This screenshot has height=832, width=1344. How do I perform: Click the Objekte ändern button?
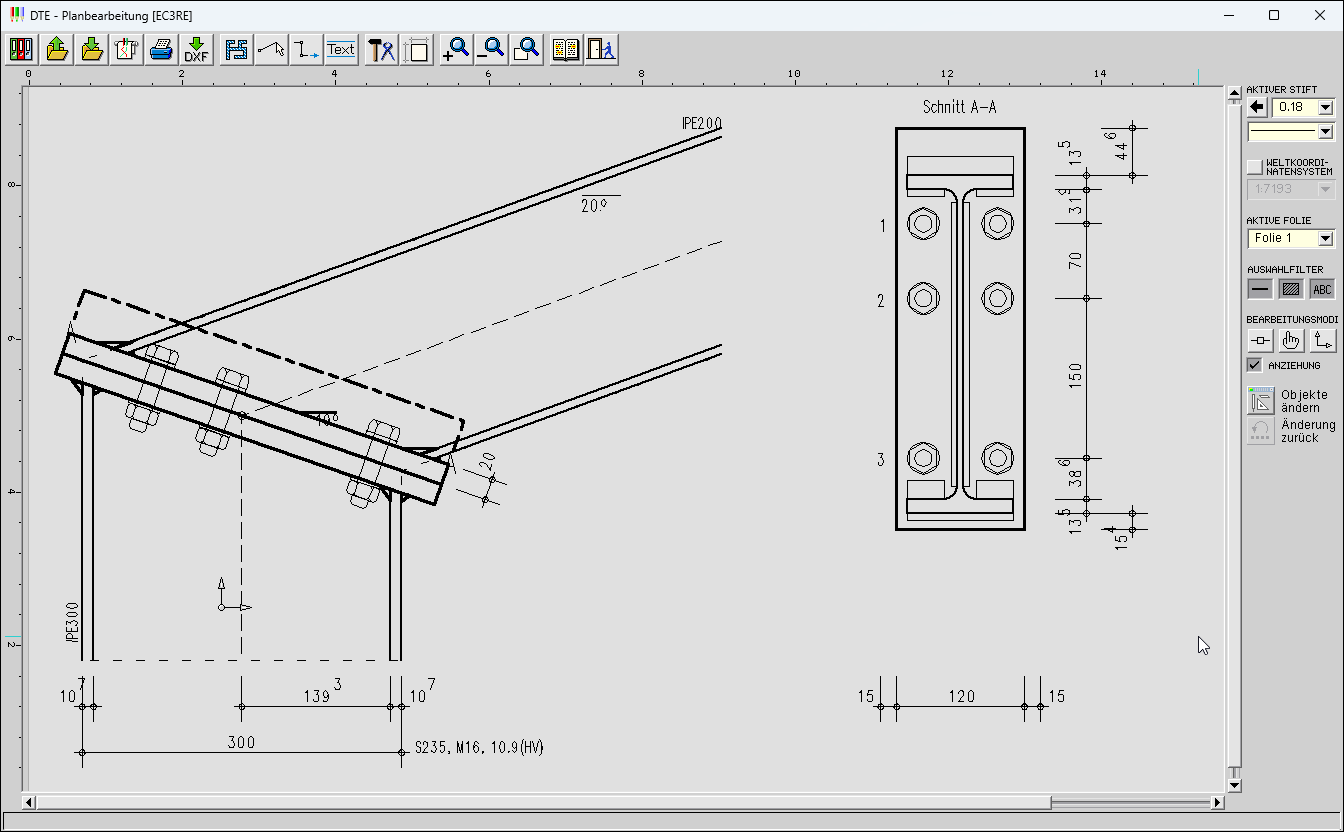click(x=1261, y=401)
